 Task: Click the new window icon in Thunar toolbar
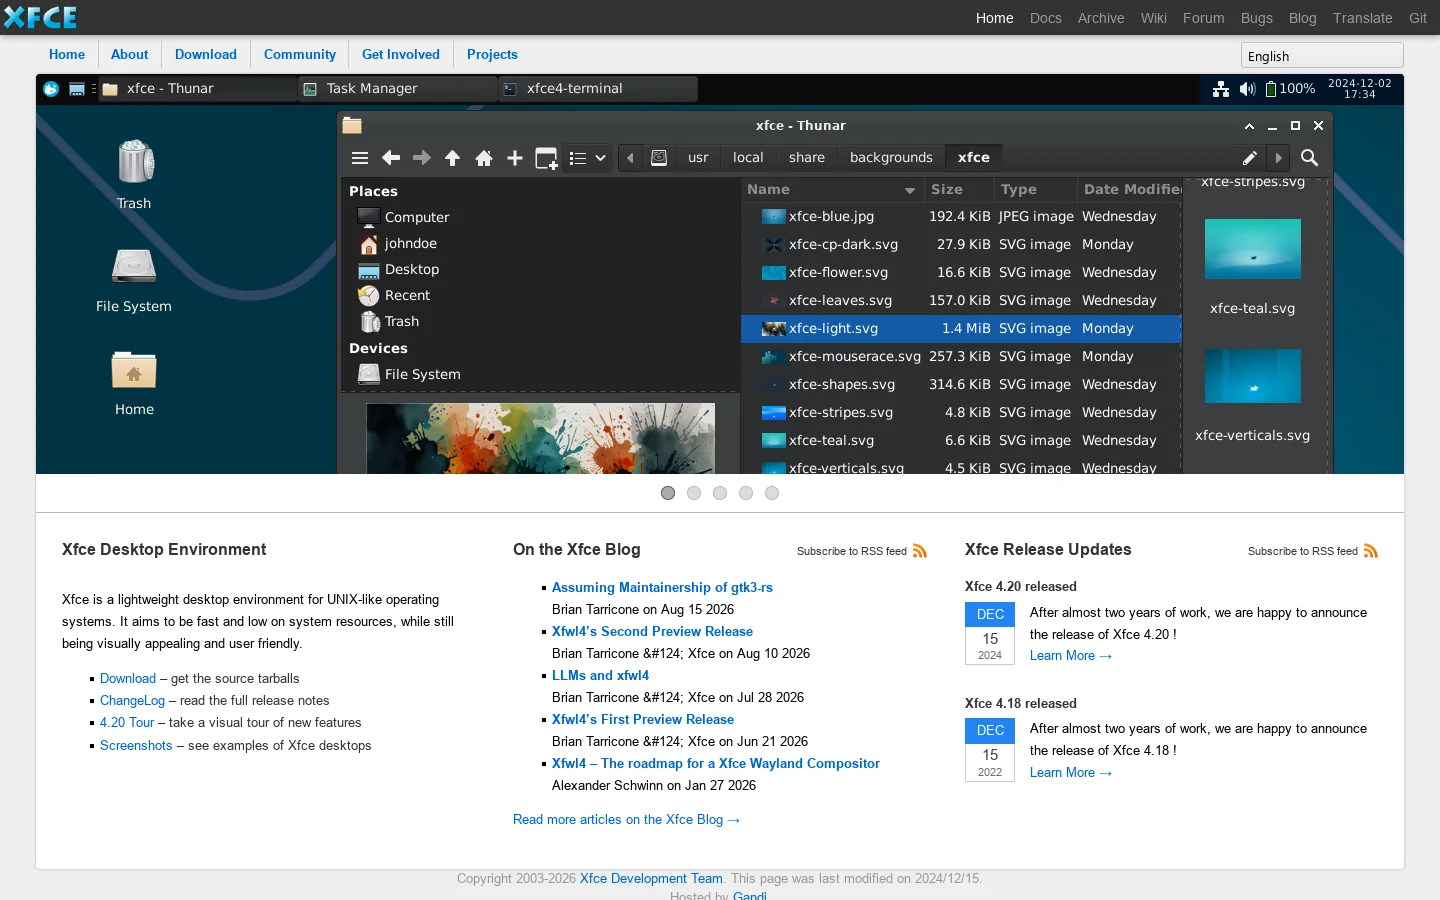pyautogui.click(x=546, y=158)
